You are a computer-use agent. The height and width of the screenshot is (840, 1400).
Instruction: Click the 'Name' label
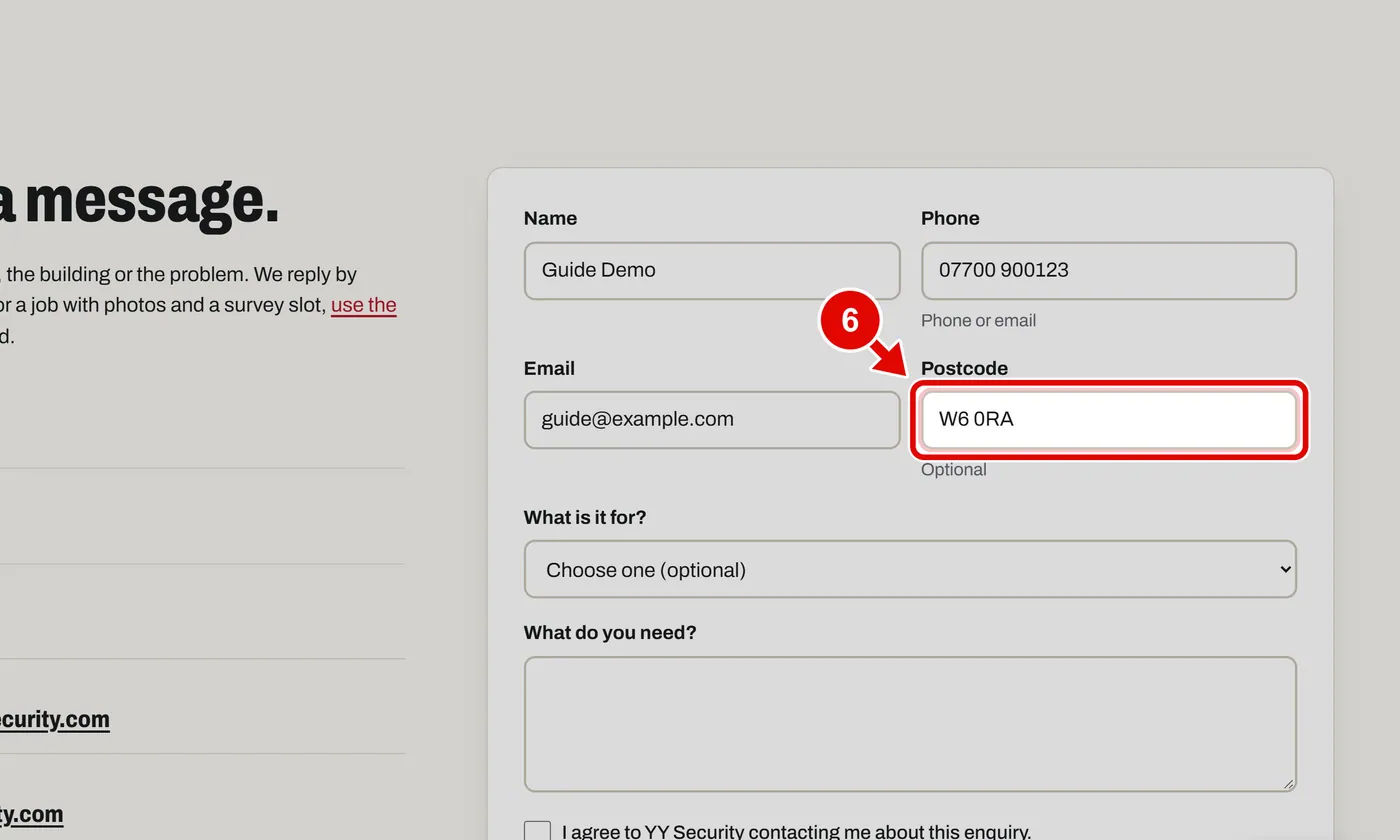point(550,218)
